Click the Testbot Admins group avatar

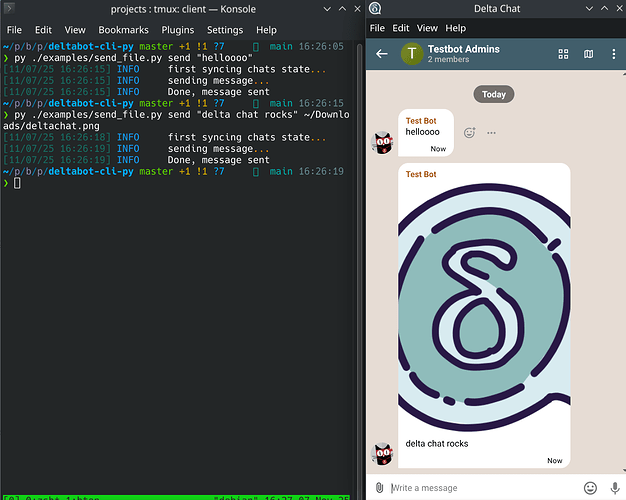[x=411, y=54]
